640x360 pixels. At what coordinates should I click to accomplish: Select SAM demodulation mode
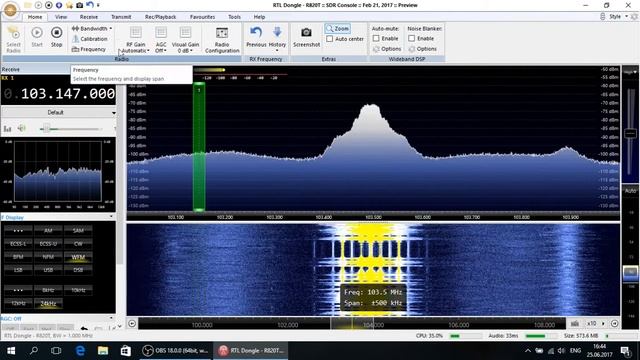click(78, 231)
